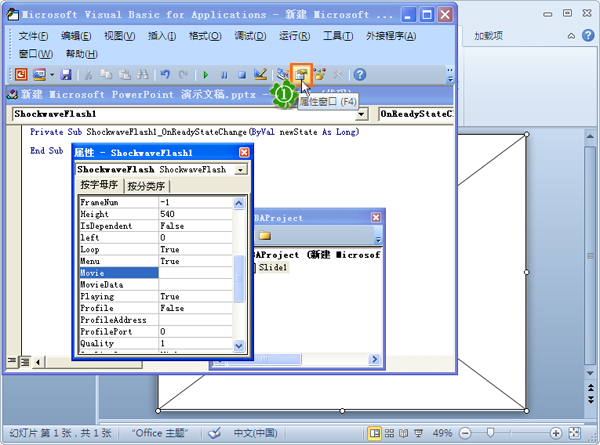600x445 pixels.
Task: Click the Reset stop square icon
Action: 242,75
